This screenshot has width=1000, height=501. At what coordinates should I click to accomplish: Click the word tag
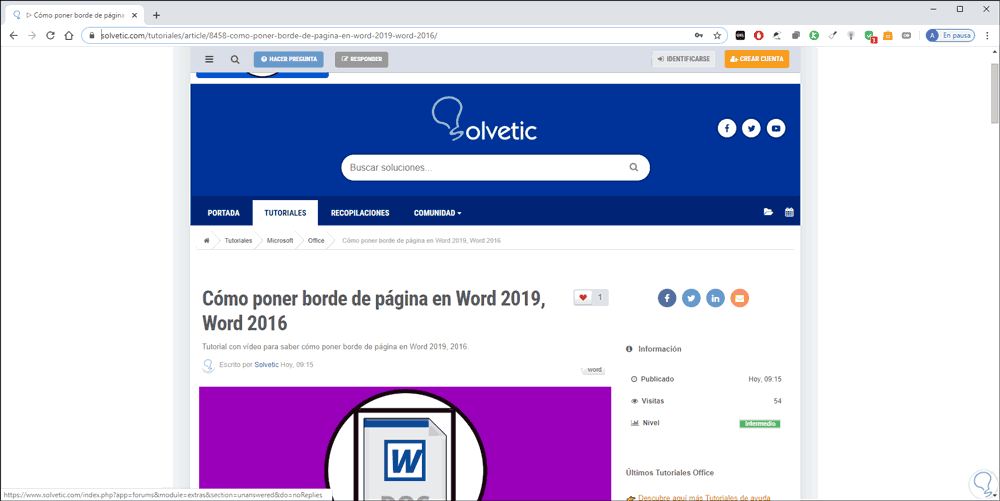tap(594, 370)
